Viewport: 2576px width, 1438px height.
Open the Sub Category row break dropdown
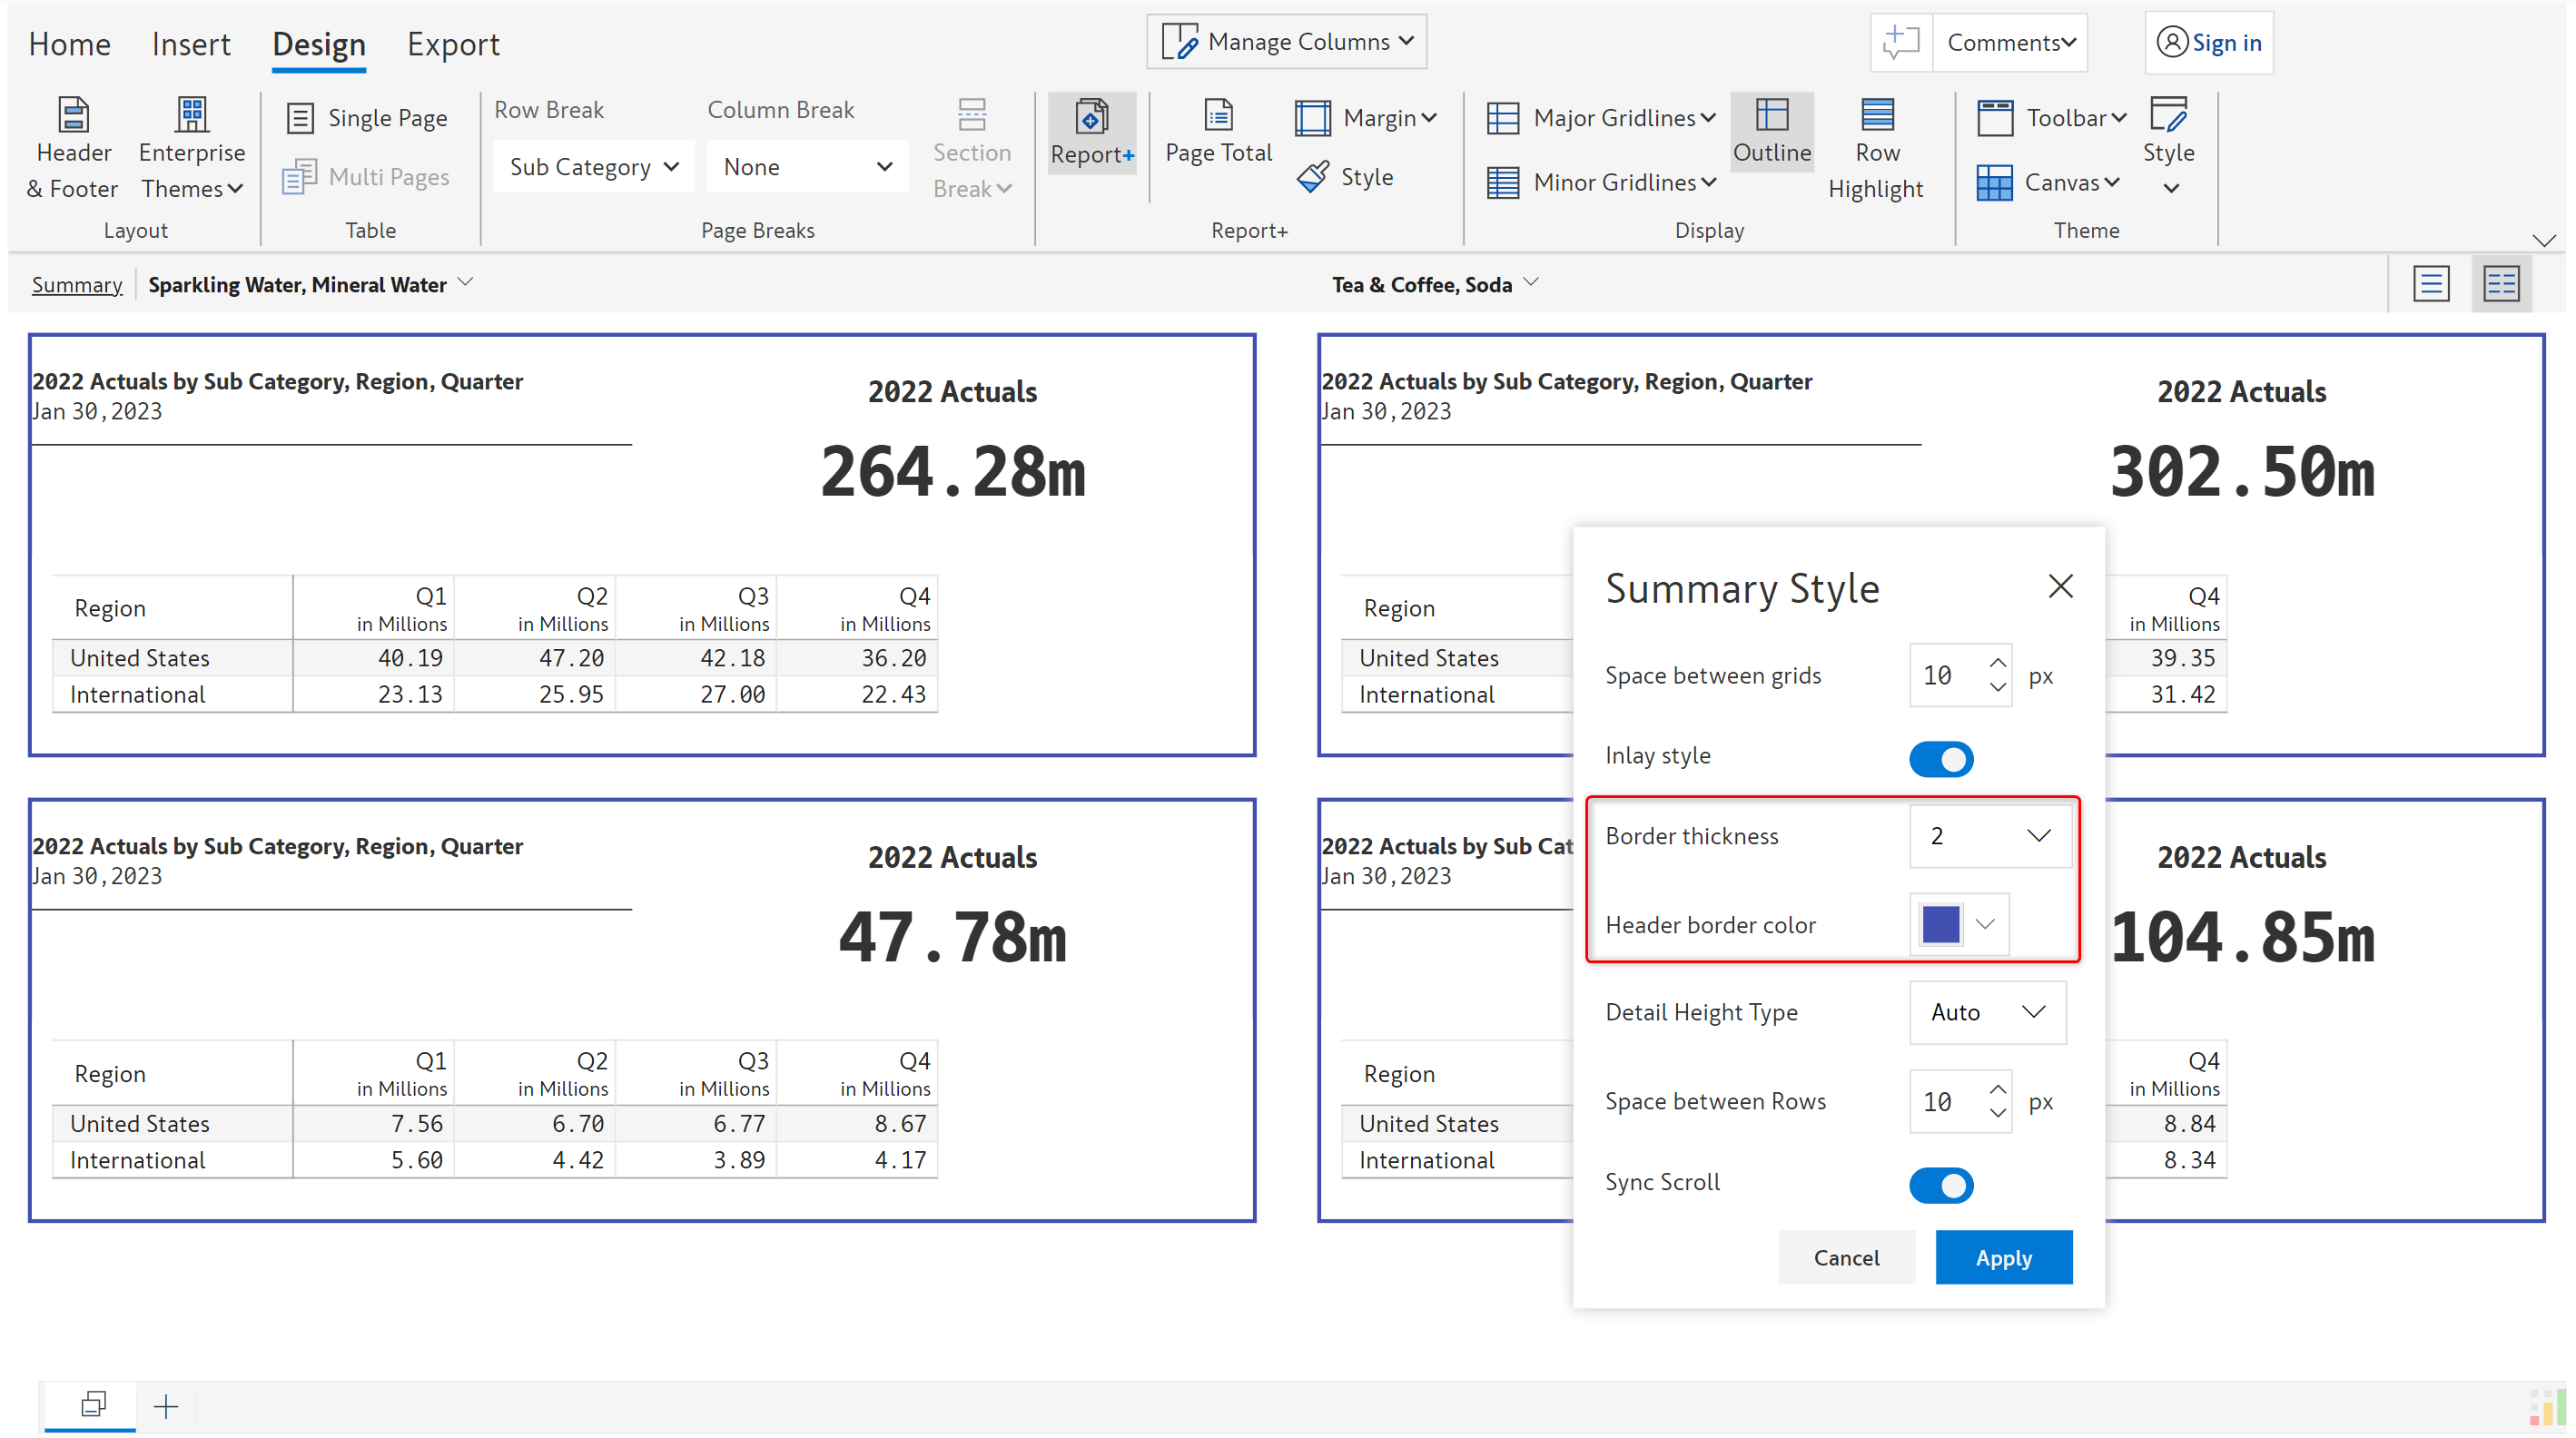coord(594,167)
